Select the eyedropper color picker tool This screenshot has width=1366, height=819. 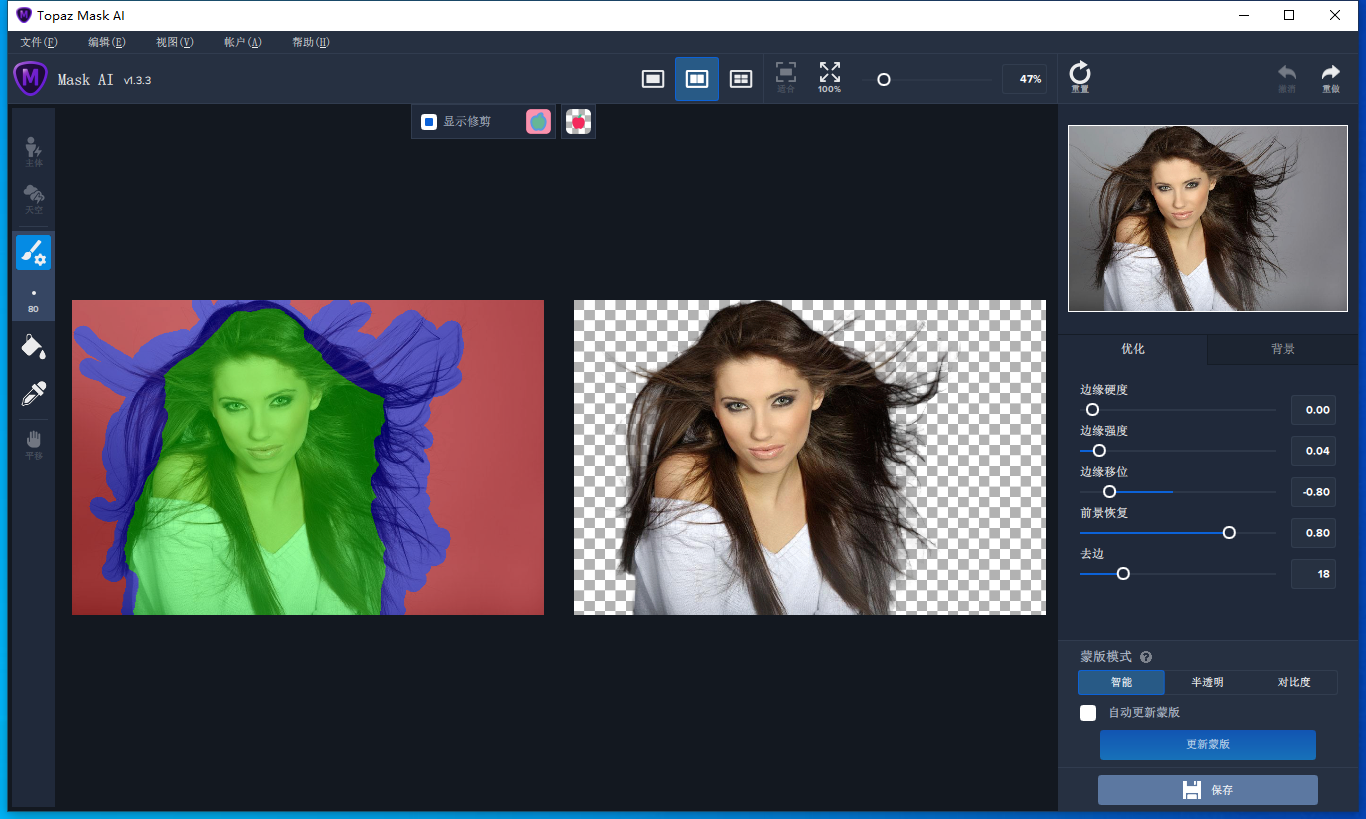pos(33,393)
